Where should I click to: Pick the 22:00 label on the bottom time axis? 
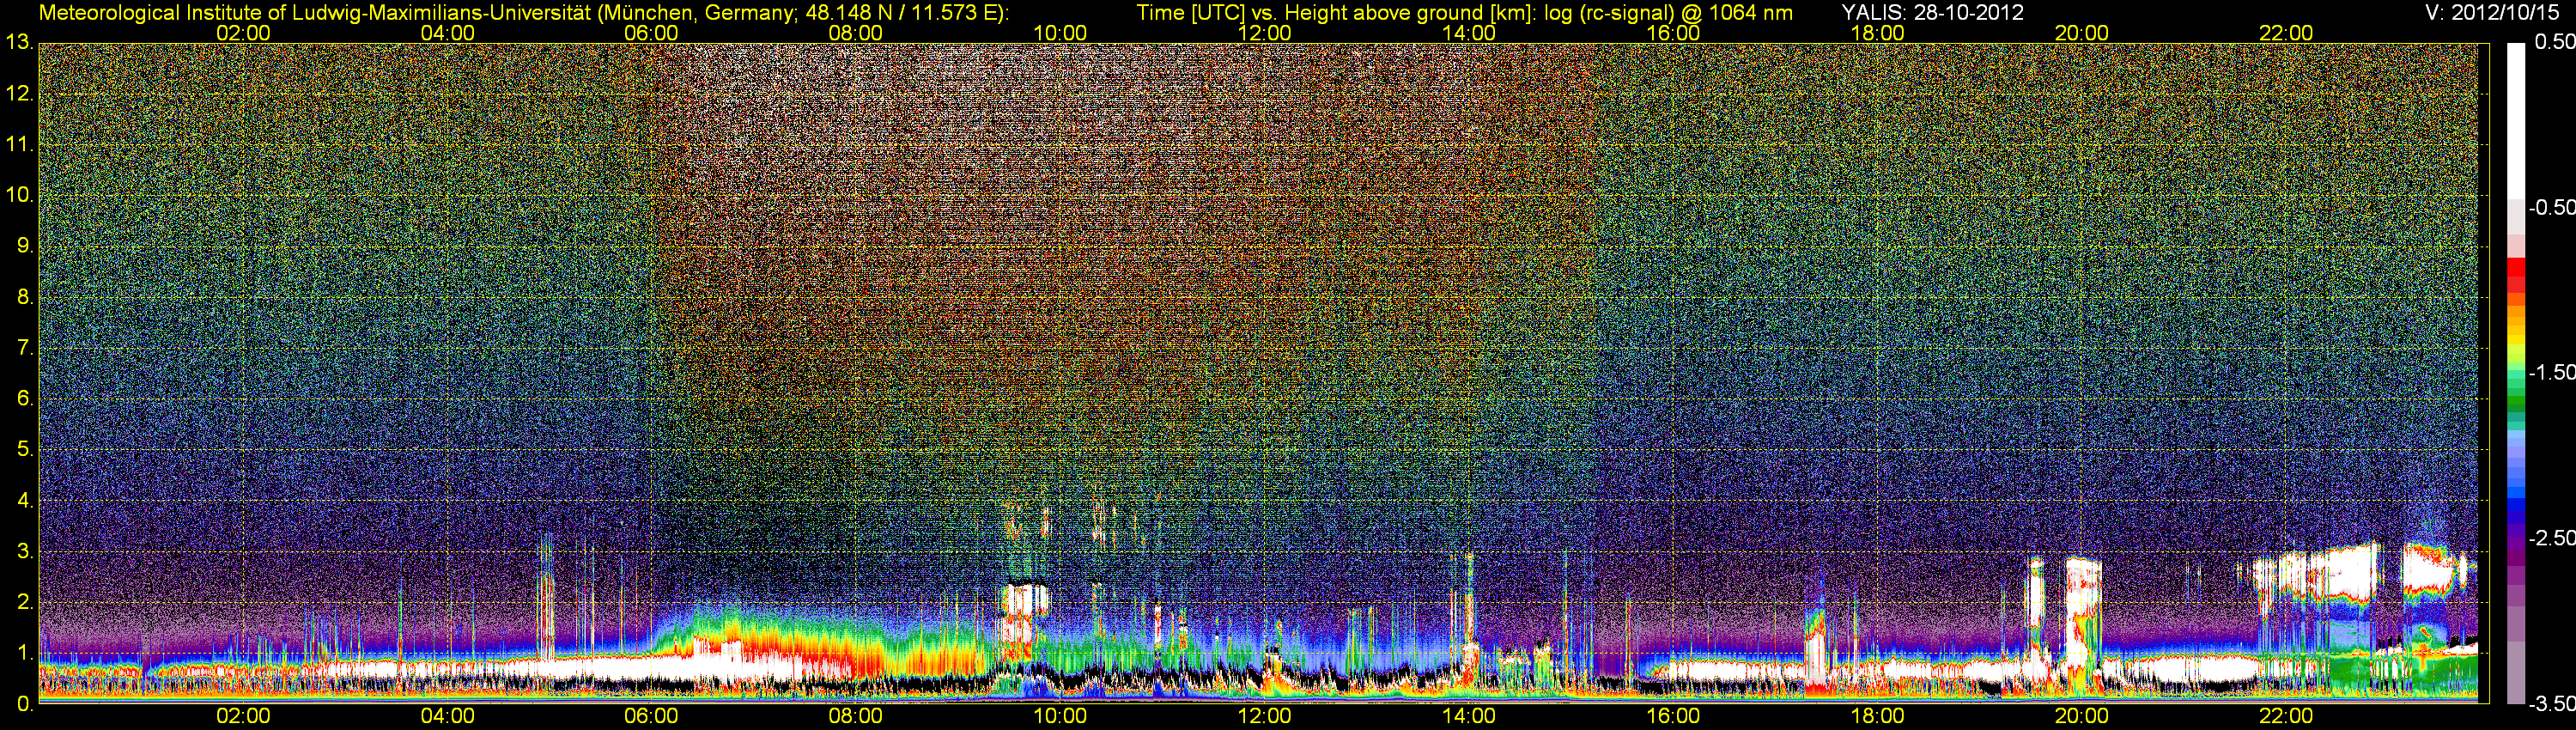click(x=2286, y=716)
